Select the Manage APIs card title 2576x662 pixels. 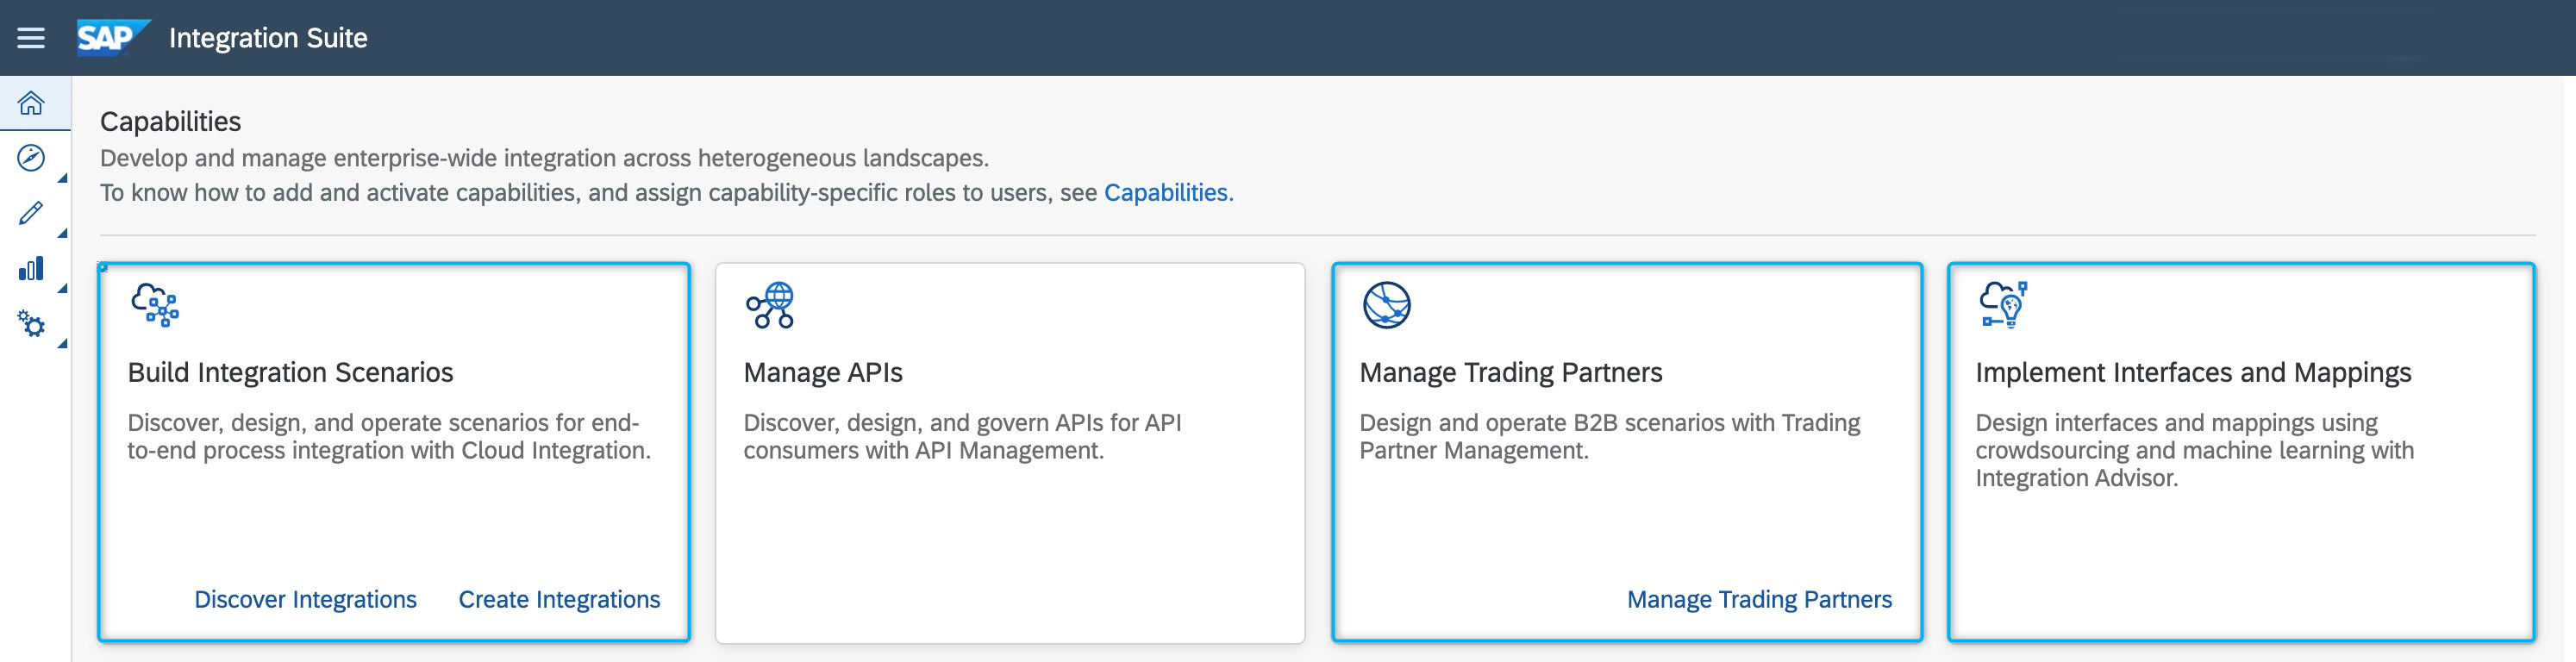pos(823,372)
